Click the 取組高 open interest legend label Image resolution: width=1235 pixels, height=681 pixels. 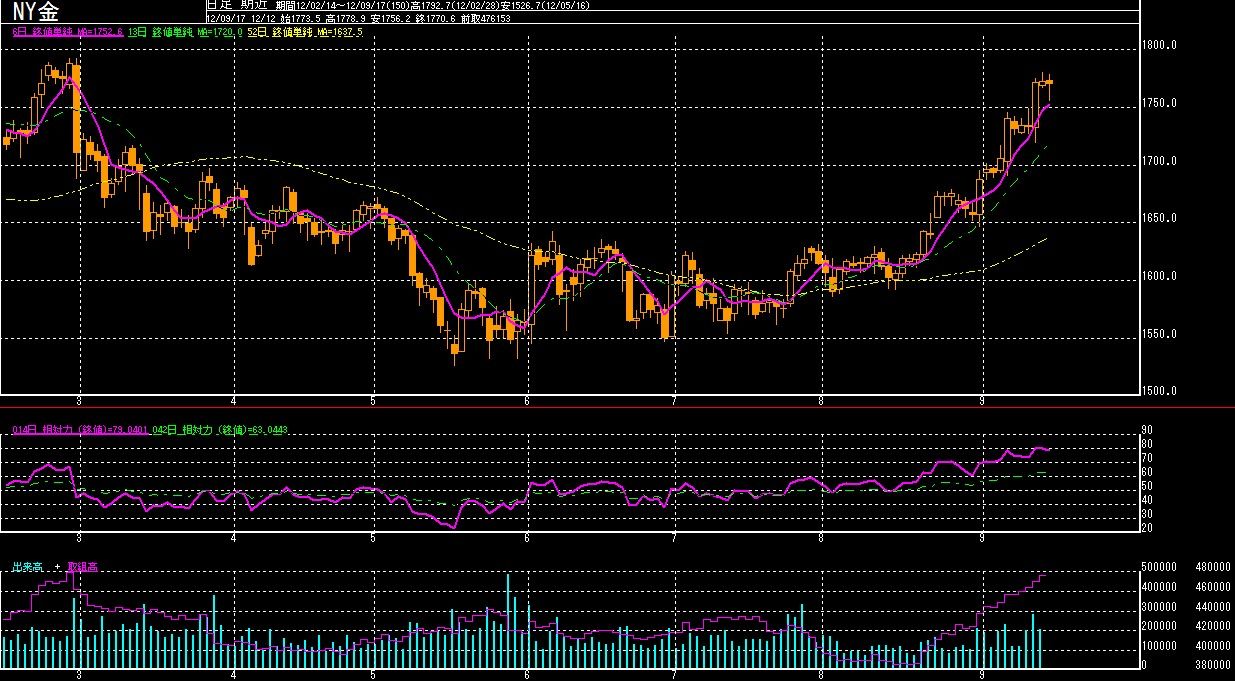[82, 567]
